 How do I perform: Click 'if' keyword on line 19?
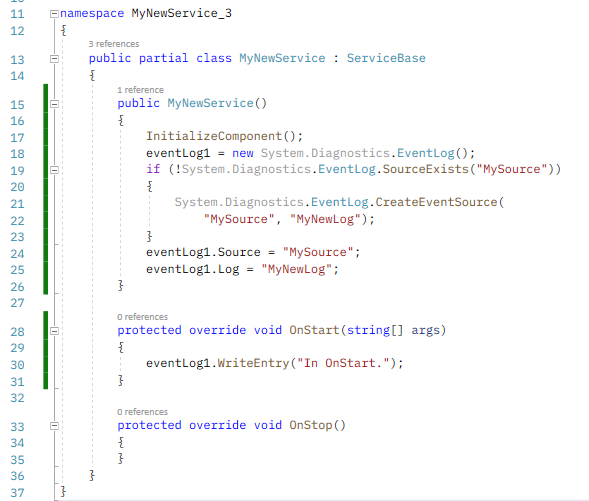(153, 169)
